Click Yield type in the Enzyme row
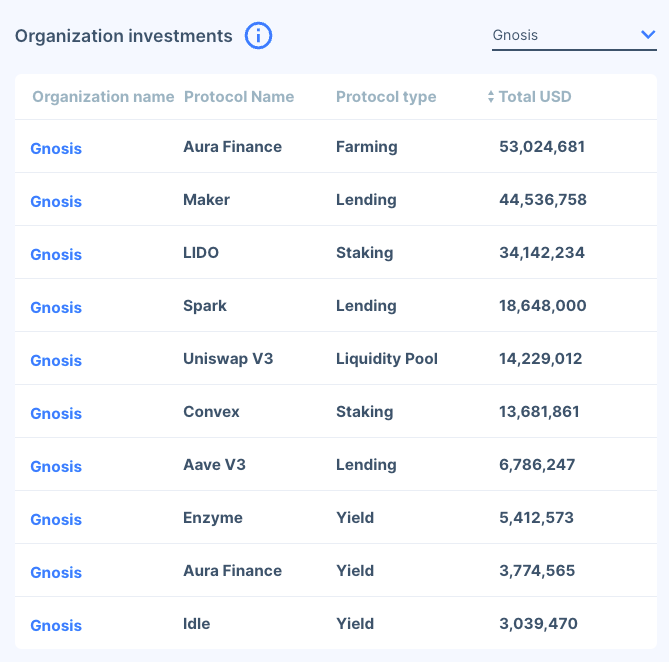This screenshot has height=662, width=669. click(x=355, y=518)
